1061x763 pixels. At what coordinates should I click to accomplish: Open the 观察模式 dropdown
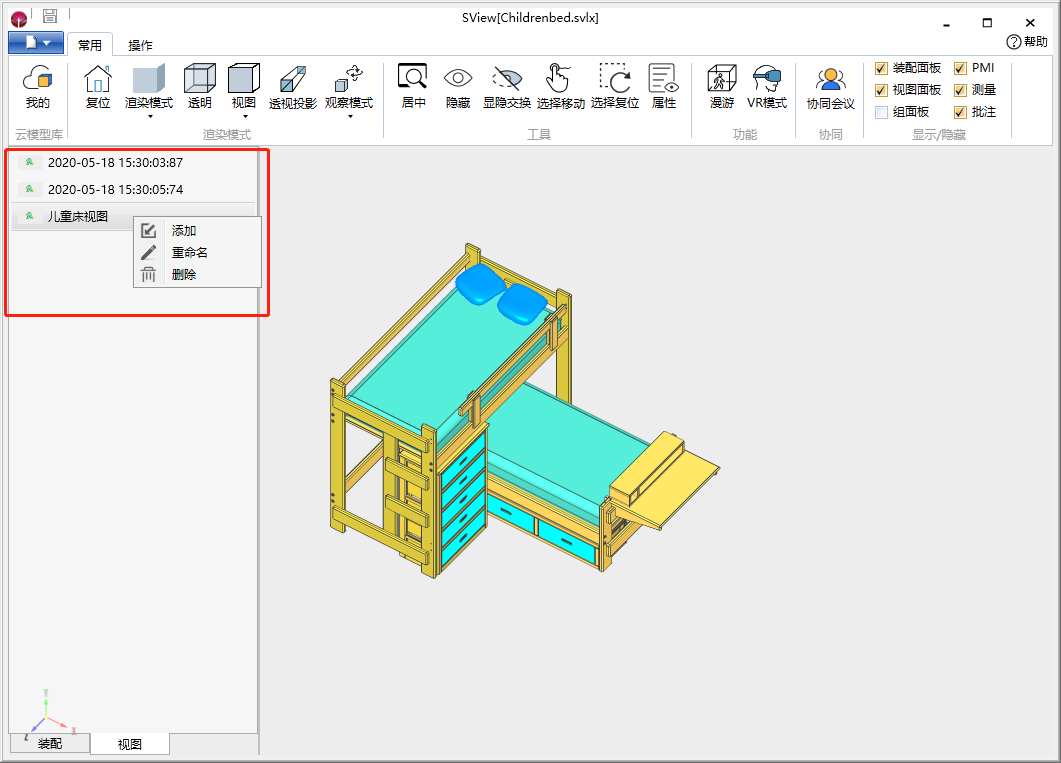[x=349, y=116]
